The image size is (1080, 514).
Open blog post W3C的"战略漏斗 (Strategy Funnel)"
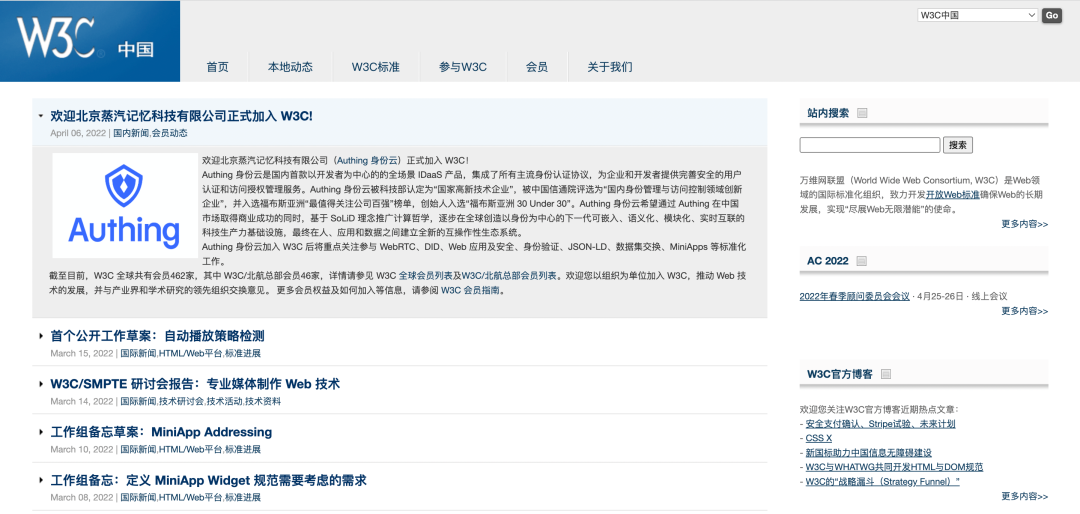point(882,482)
